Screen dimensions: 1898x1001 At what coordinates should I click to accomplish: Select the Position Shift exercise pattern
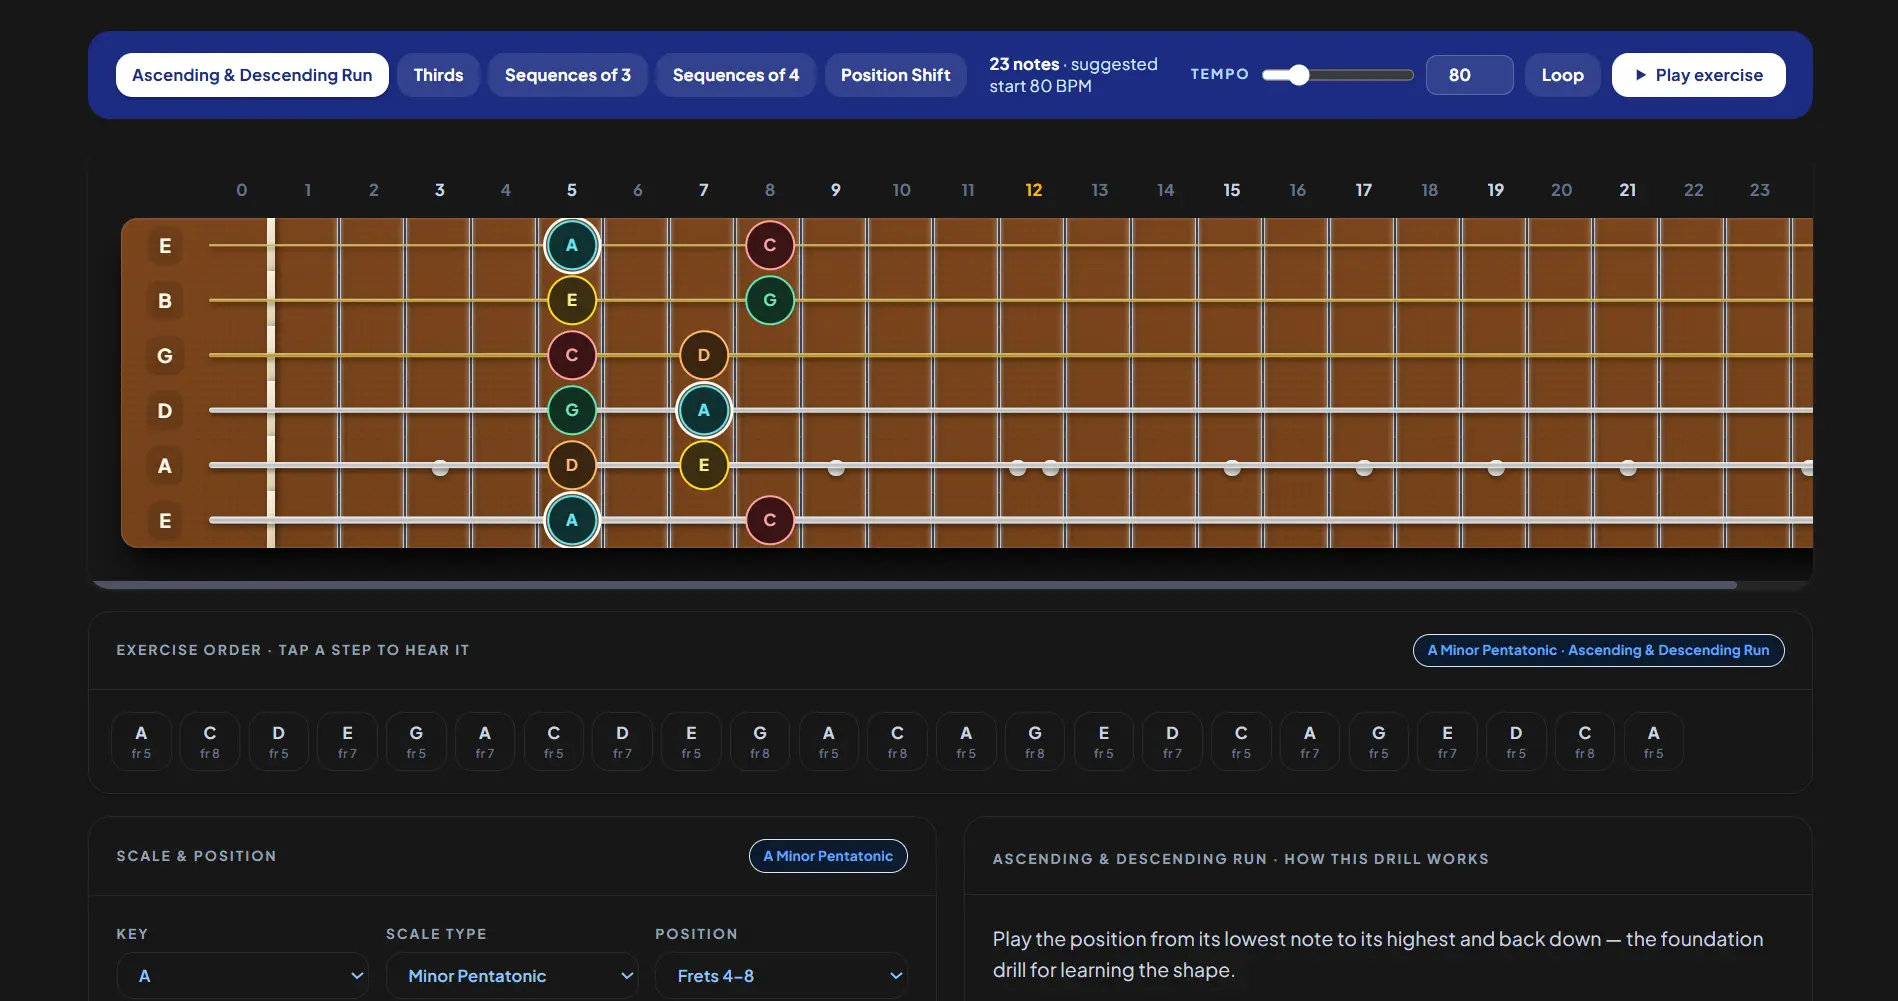(x=895, y=75)
